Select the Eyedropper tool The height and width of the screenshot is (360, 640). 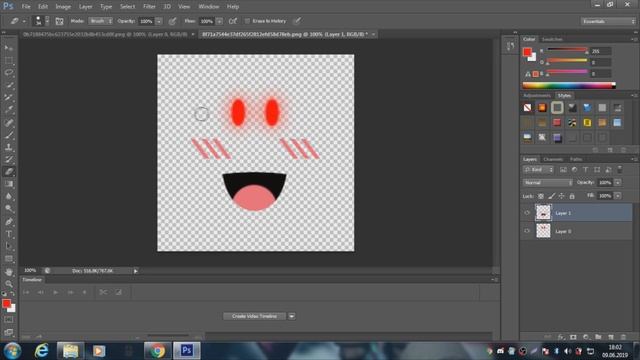pyautogui.click(x=9, y=109)
